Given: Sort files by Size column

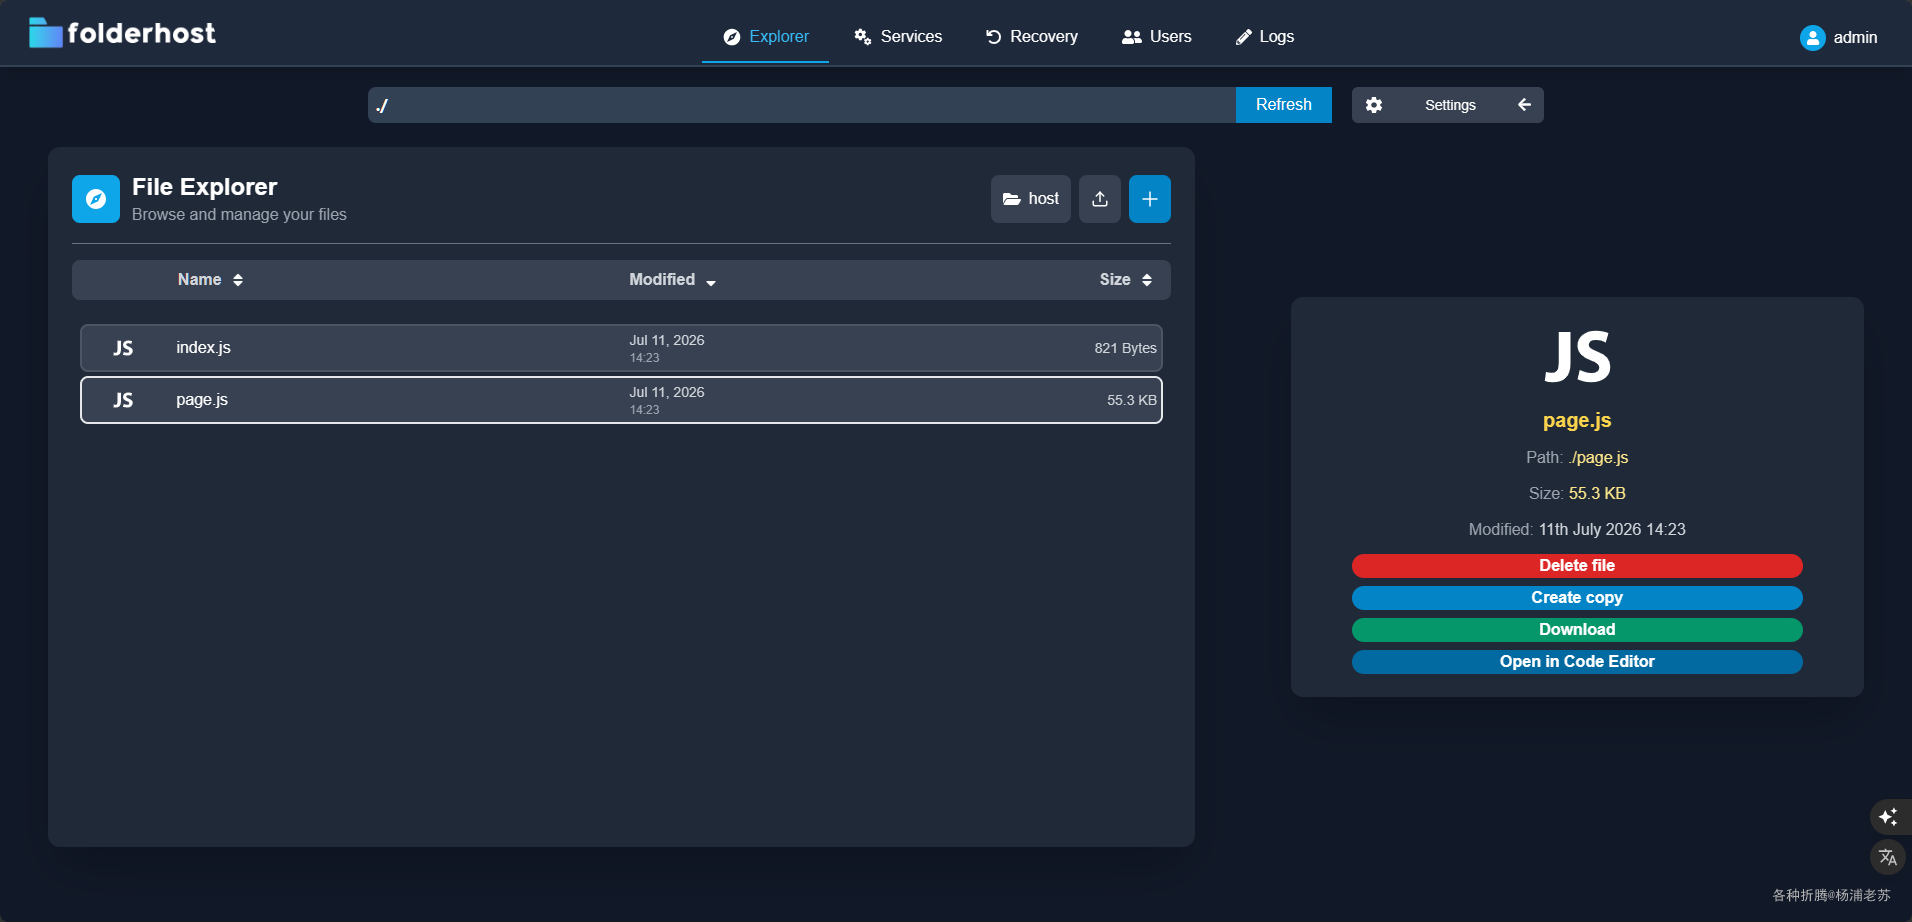Looking at the screenshot, I should coord(1126,280).
